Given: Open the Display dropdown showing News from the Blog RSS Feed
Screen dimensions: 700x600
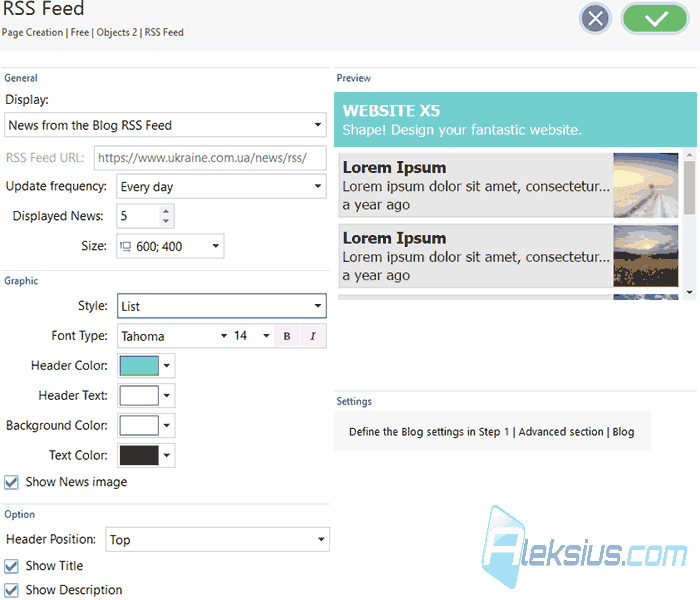Looking at the screenshot, I should pyautogui.click(x=165, y=125).
